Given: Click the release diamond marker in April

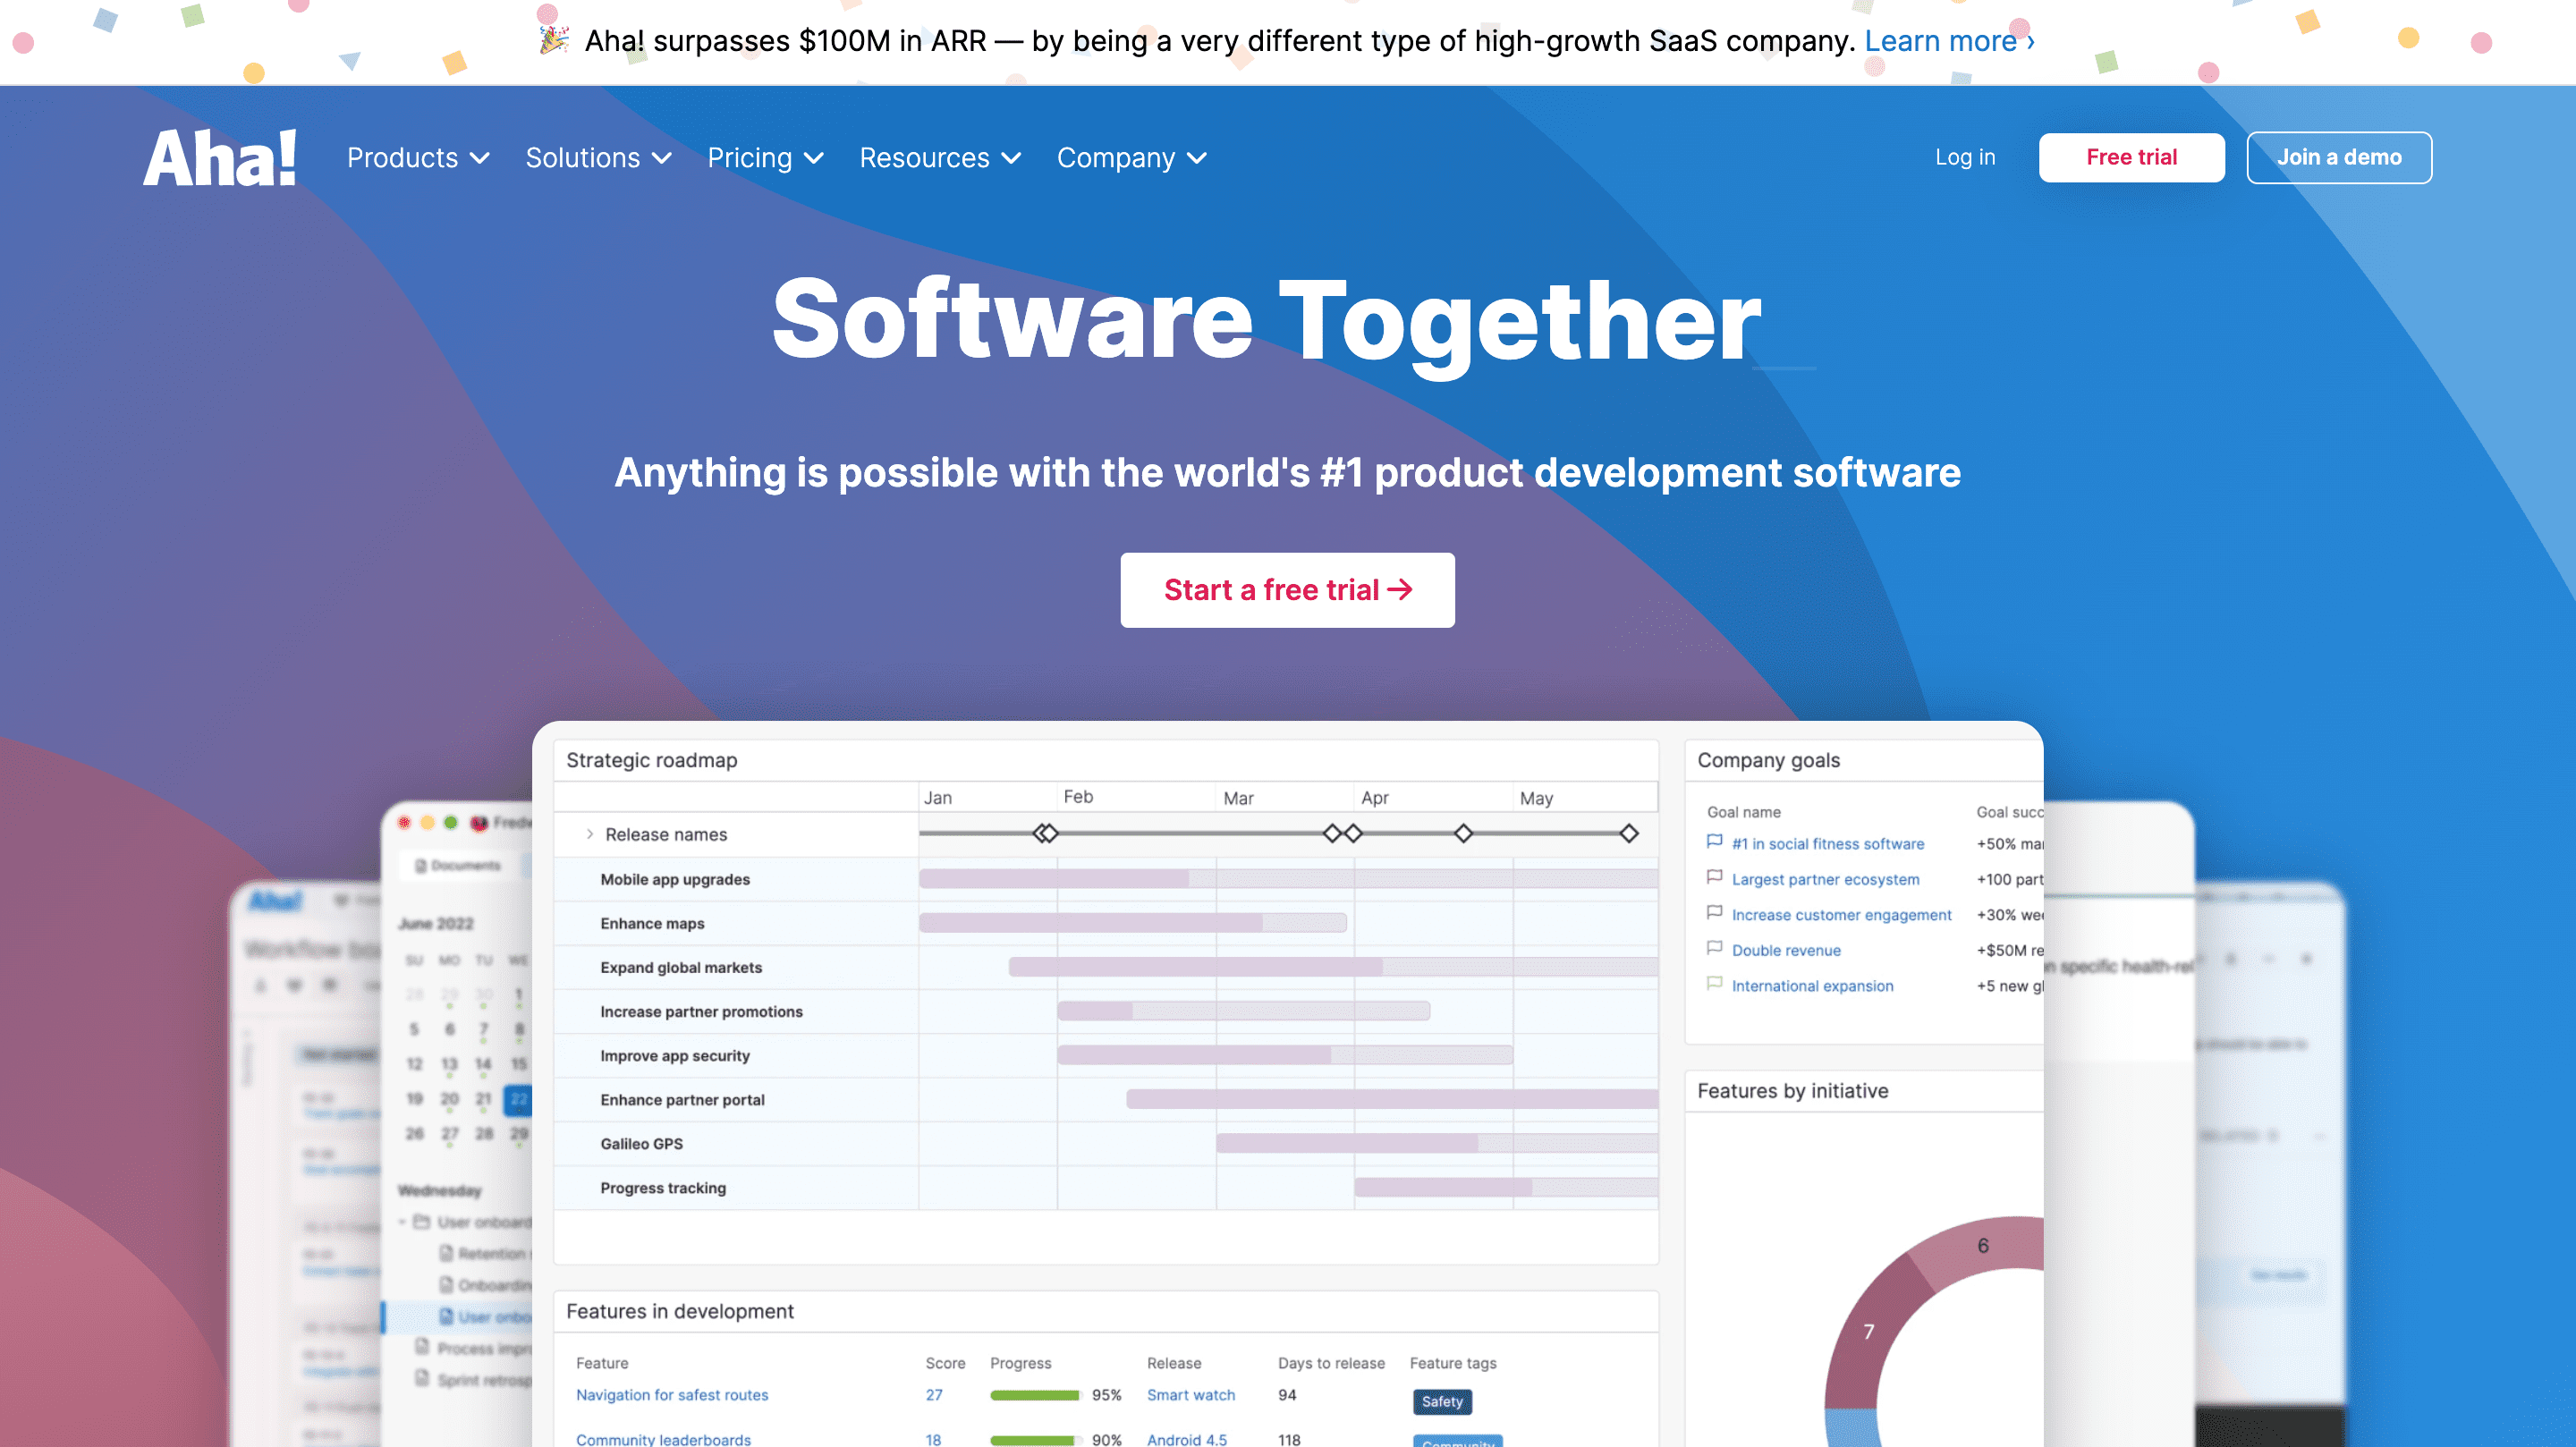Looking at the screenshot, I should coord(1463,833).
